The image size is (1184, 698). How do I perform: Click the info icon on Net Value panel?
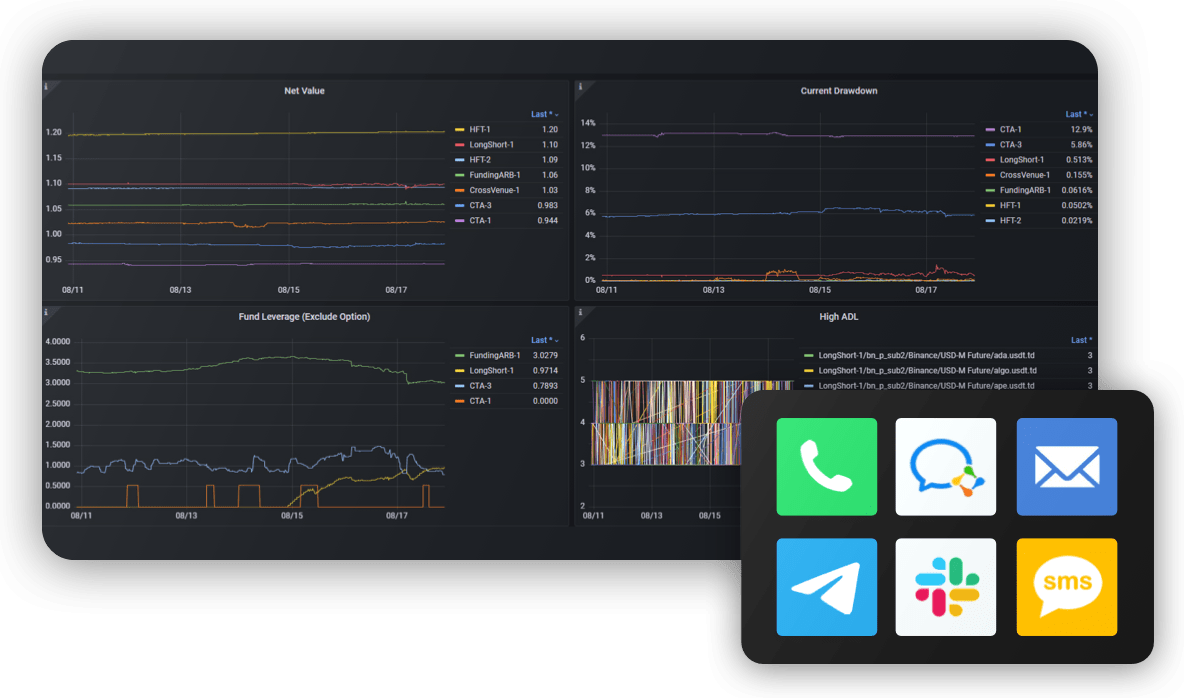(44, 88)
